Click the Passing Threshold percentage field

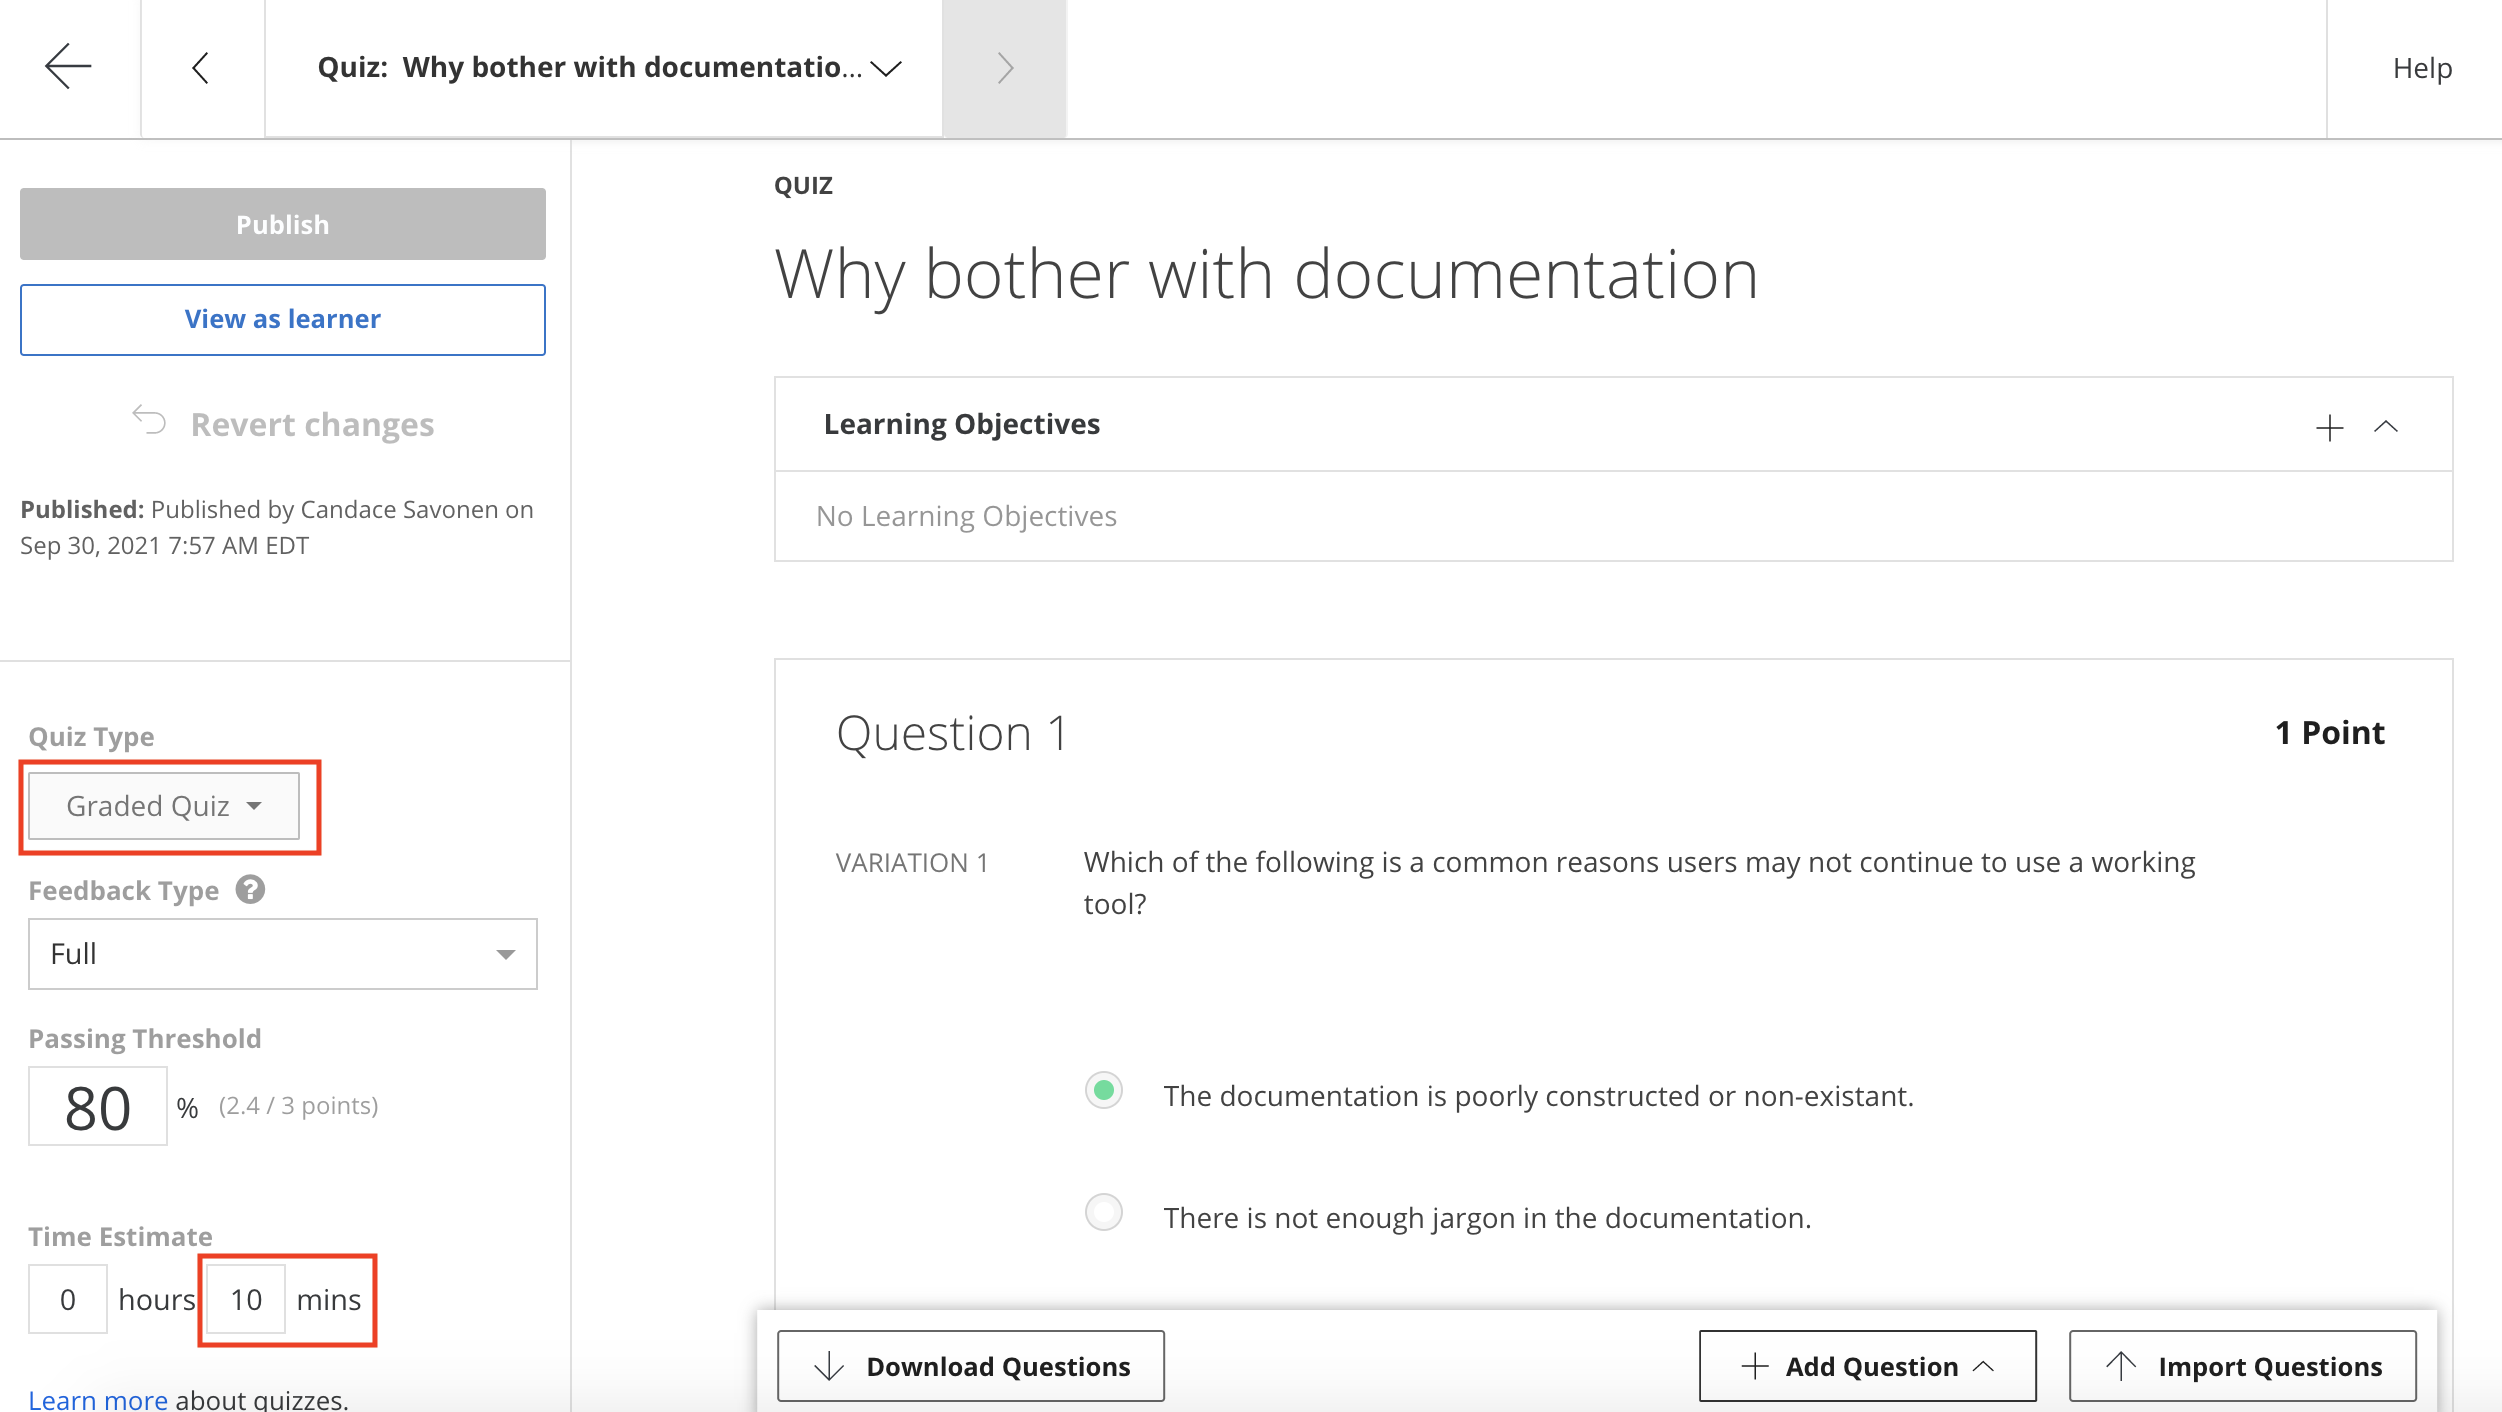98,1107
